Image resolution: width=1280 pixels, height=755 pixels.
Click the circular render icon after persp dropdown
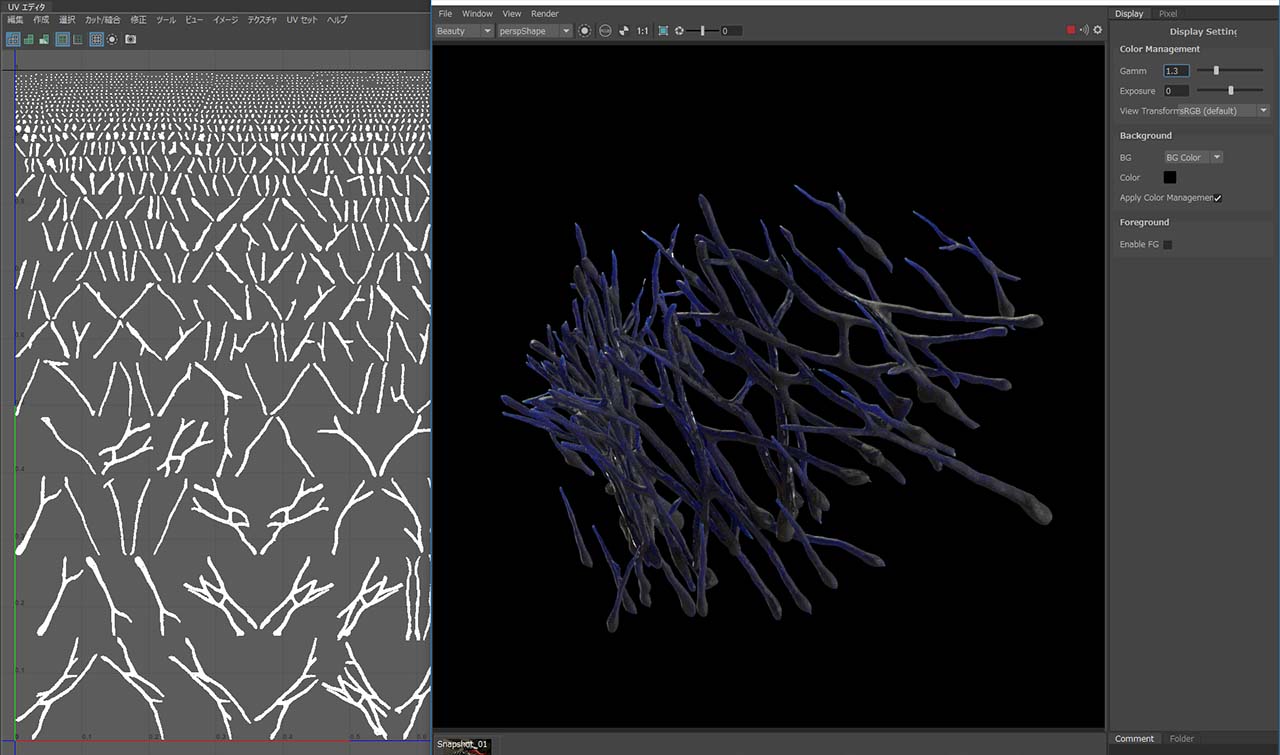(585, 31)
